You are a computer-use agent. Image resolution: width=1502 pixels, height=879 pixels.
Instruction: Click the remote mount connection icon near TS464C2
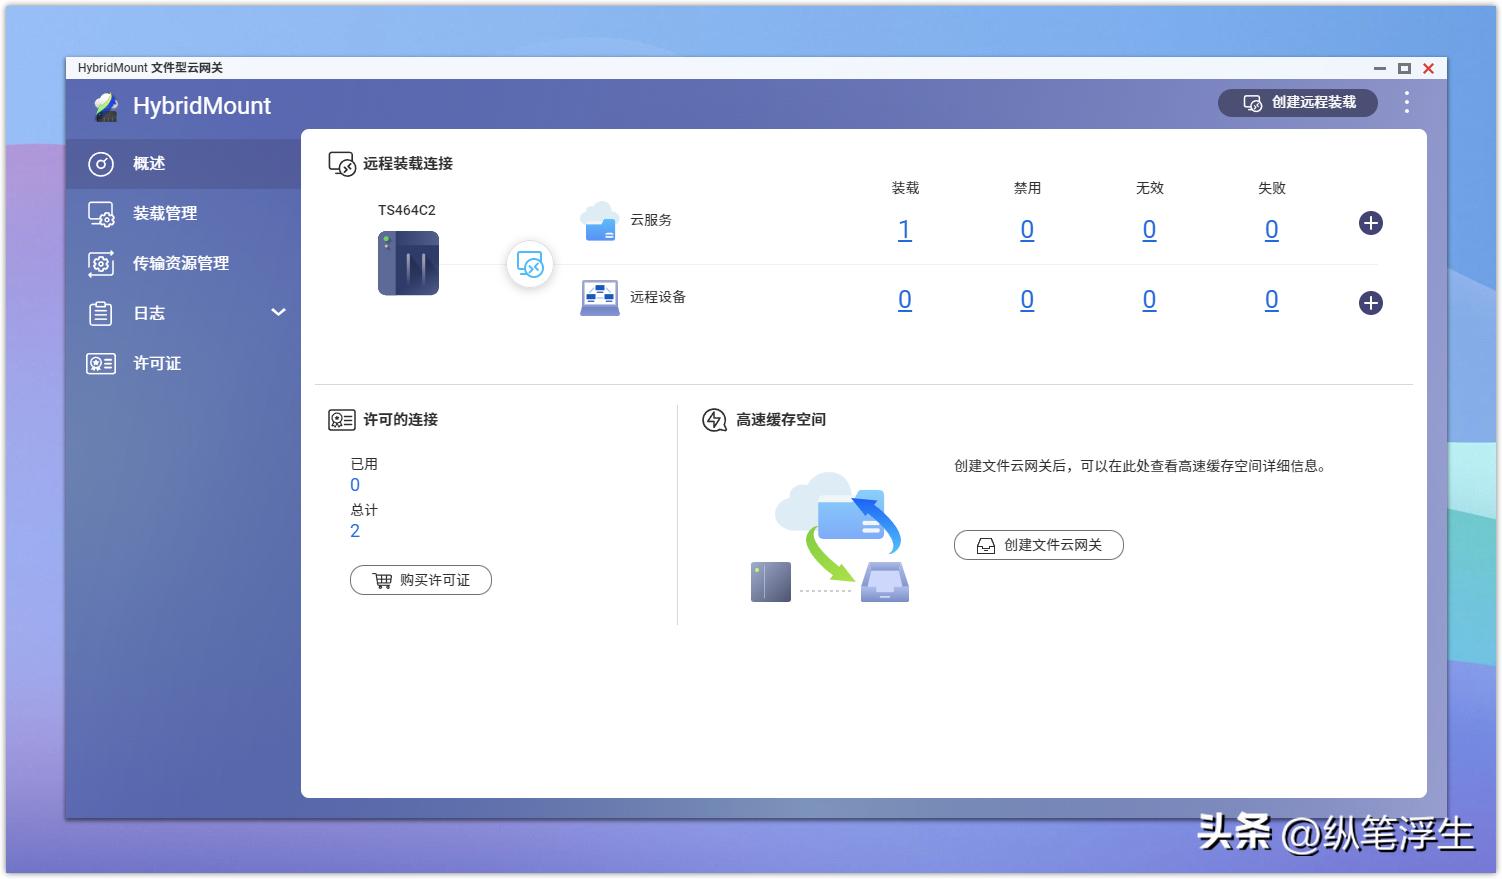[530, 264]
